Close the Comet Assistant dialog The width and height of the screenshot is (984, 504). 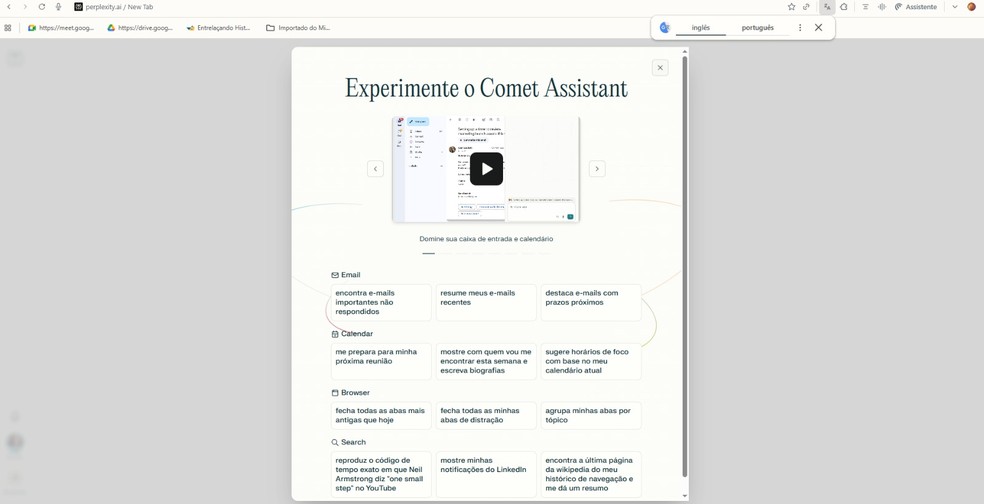[x=660, y=68]
